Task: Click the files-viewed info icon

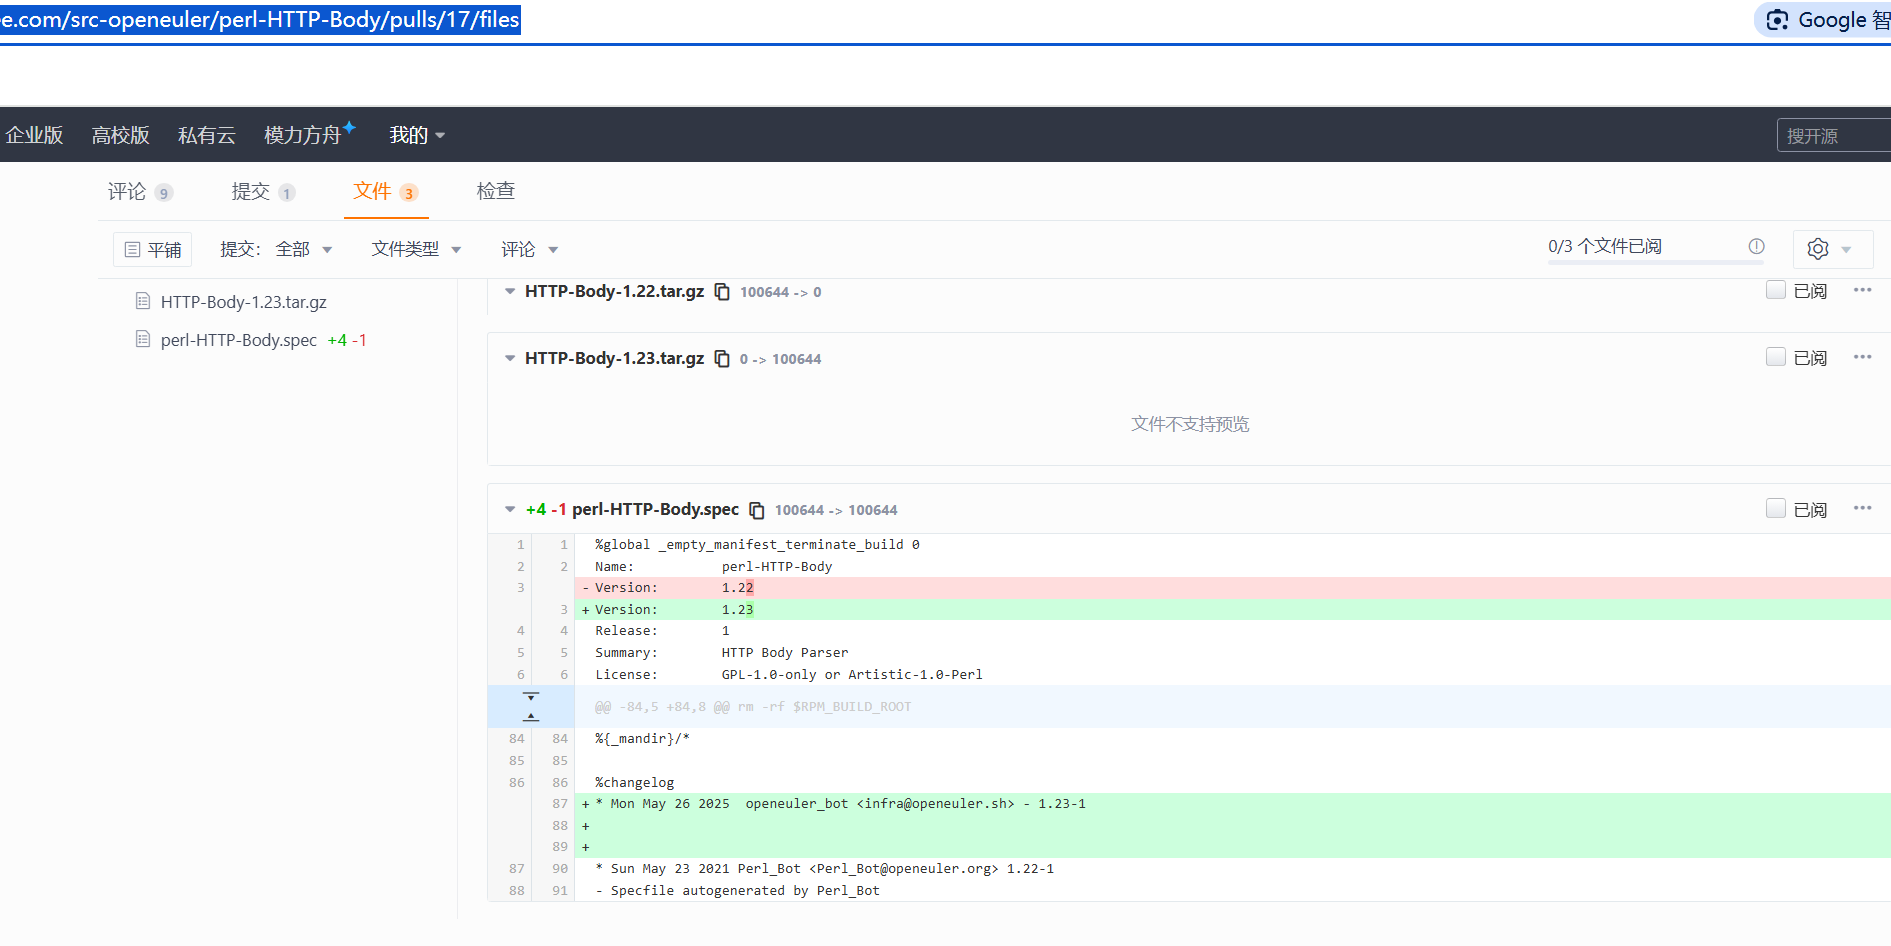Action: point(1756,246)
